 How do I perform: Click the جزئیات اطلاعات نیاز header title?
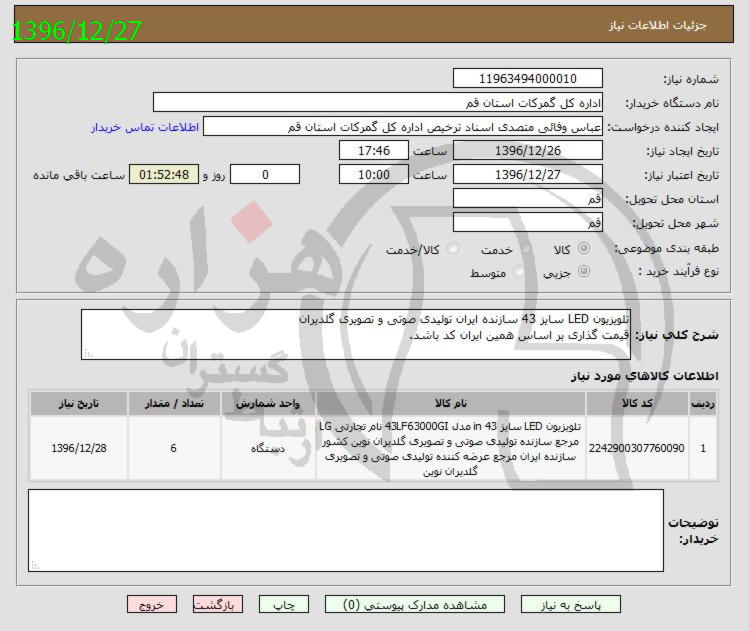point(658,25)
